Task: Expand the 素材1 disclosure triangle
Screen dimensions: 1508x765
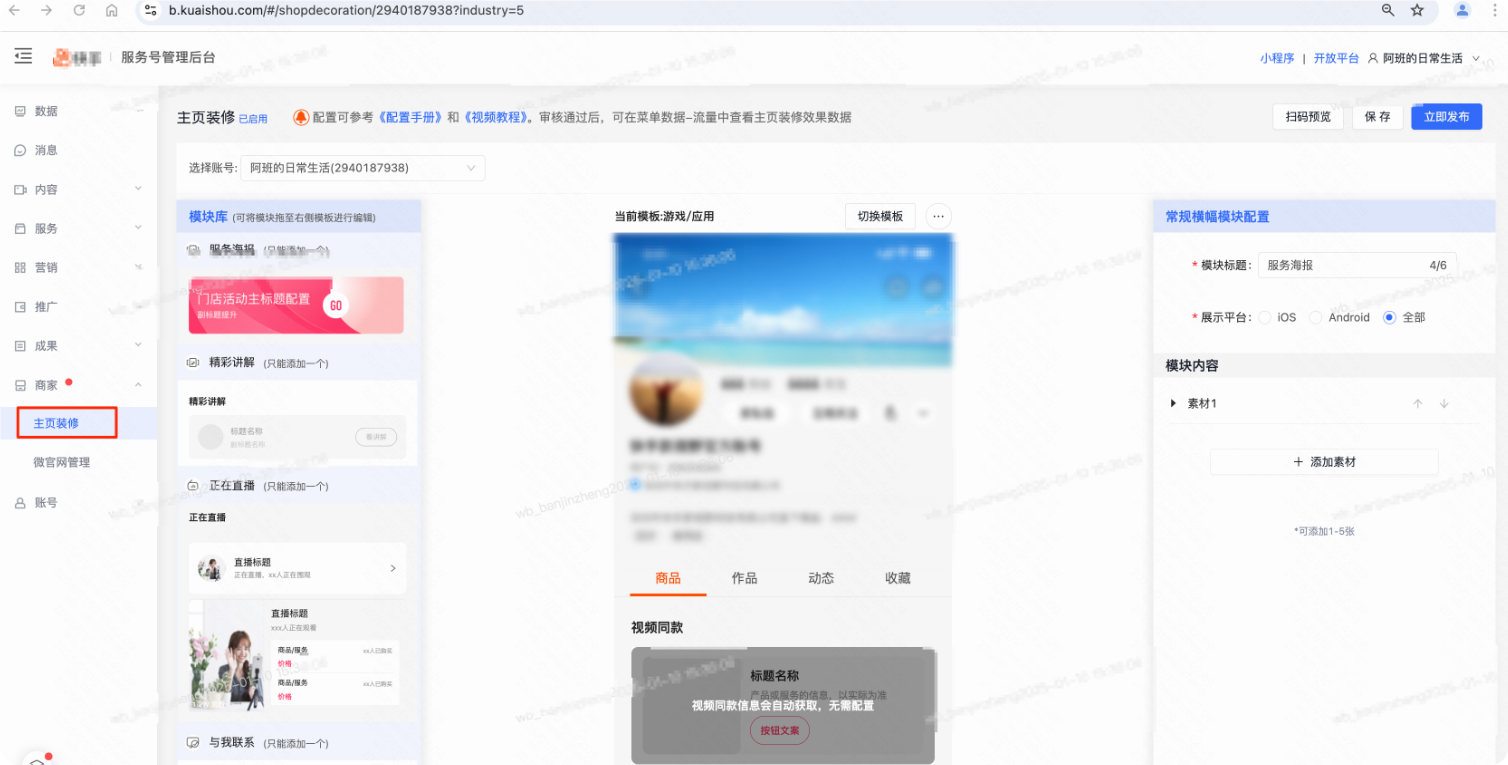Action: tap(1173, 404)
